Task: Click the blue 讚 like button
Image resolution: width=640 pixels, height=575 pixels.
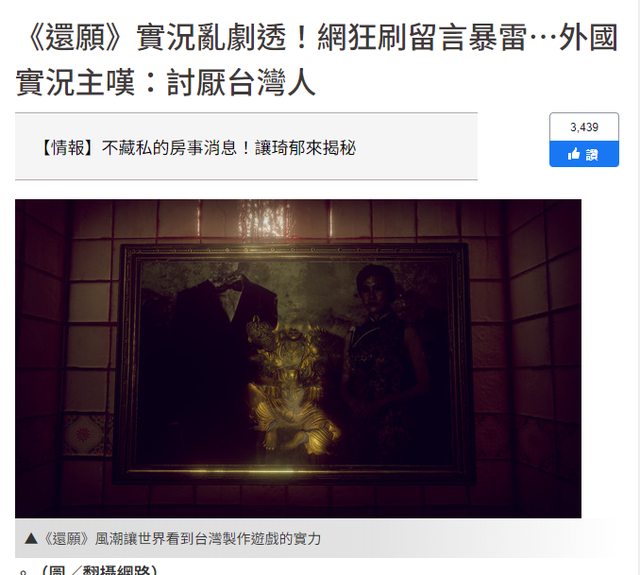Action: (x=584, y=154)
